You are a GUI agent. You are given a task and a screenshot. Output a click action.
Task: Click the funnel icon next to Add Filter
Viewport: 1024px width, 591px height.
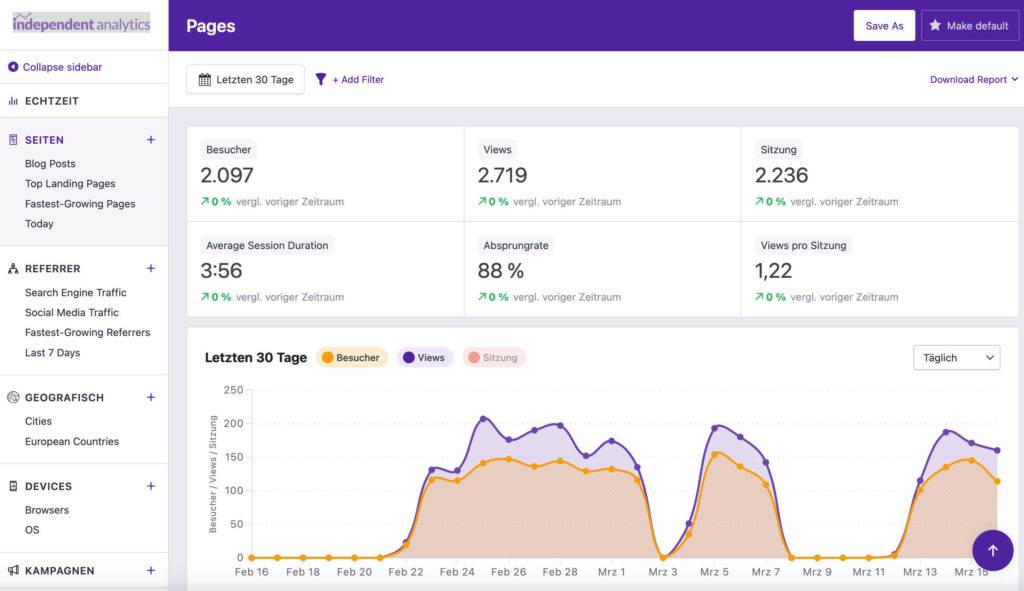320,79
